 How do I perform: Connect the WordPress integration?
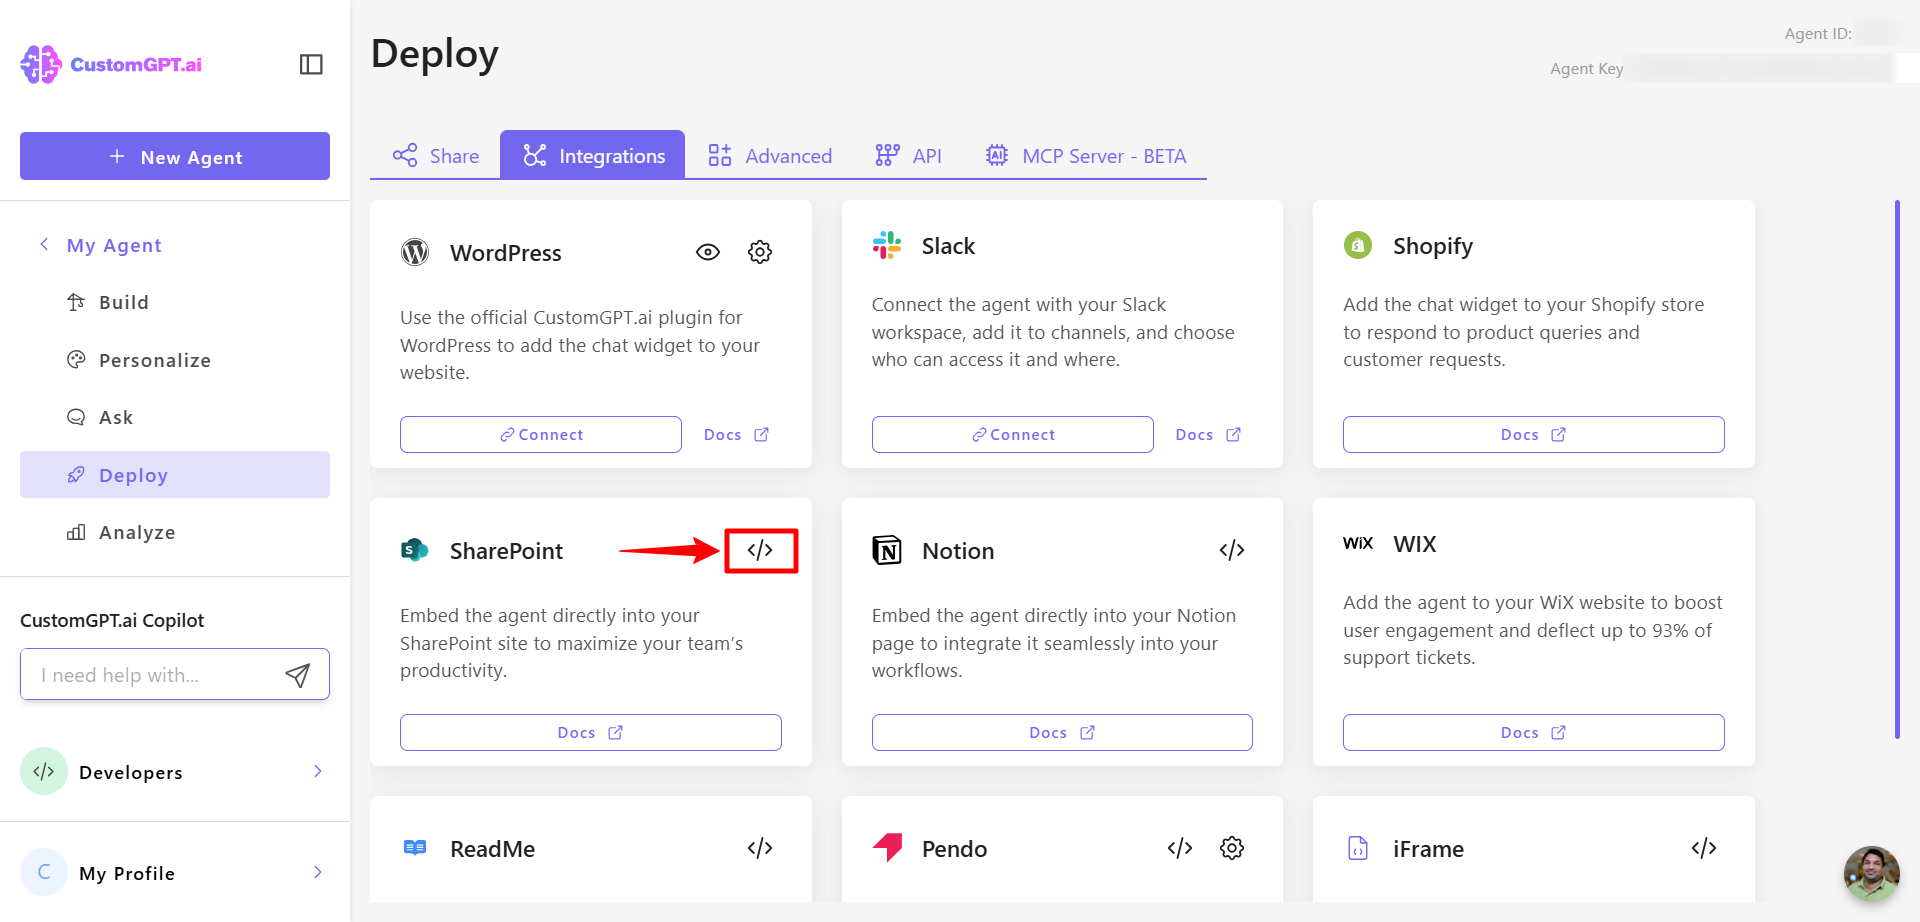(x=541, y=434)
